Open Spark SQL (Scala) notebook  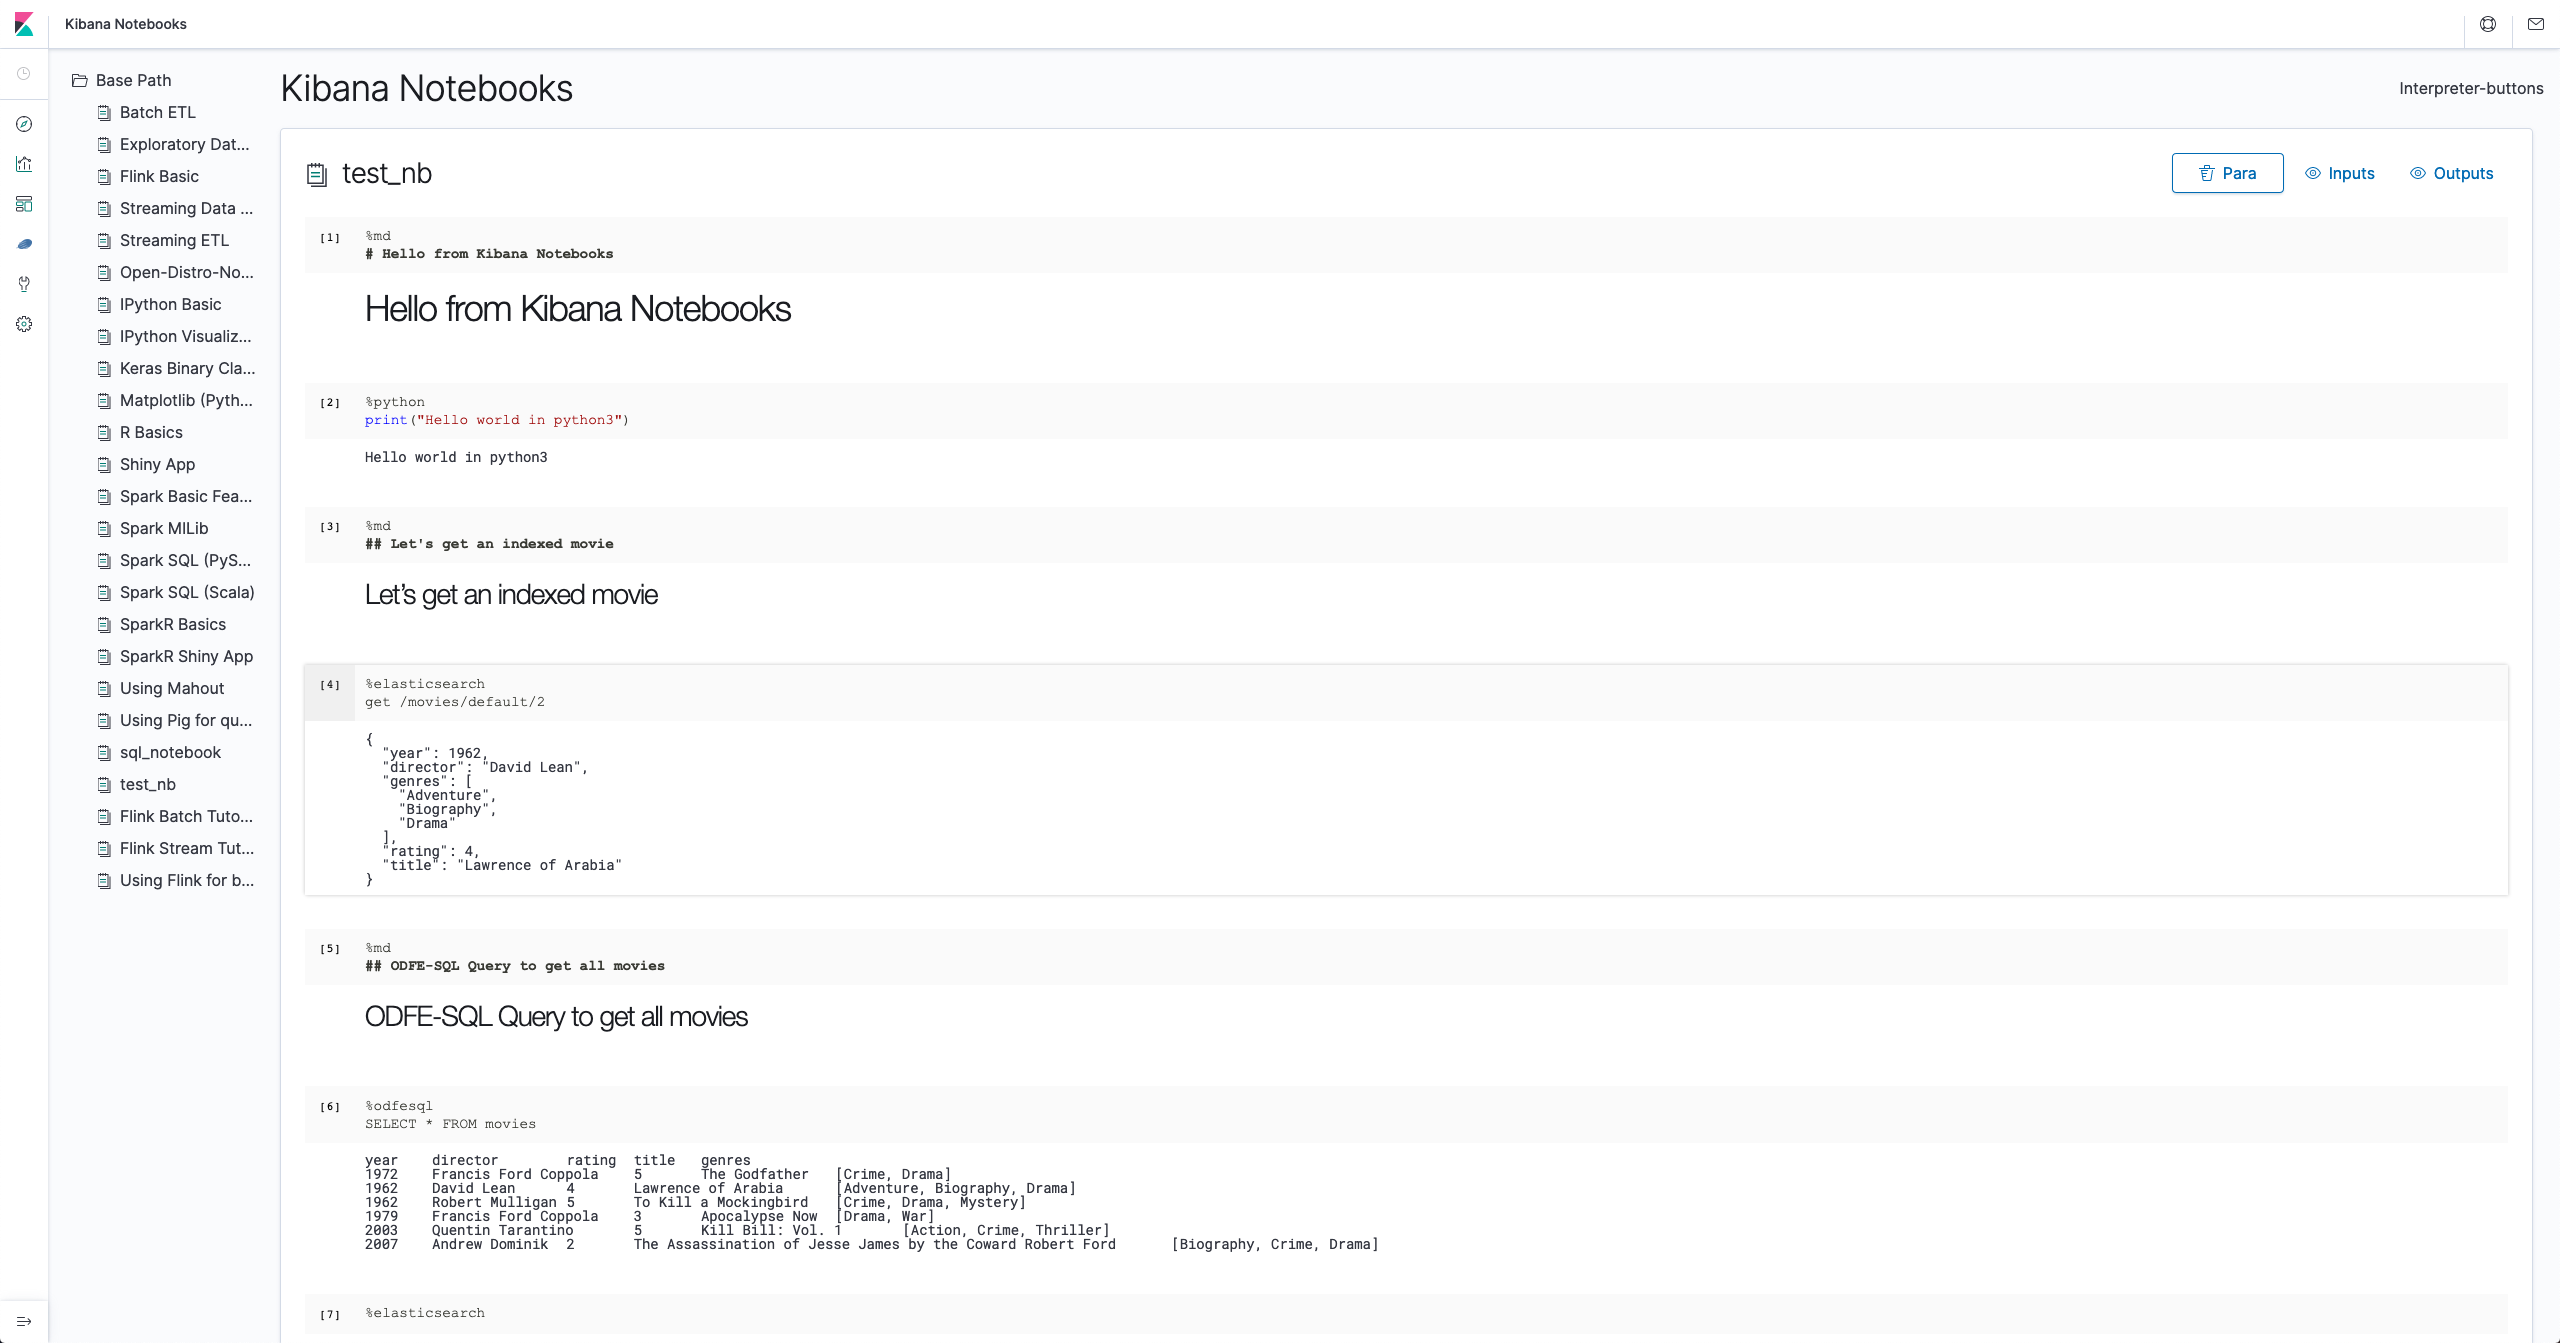coord(187,592)
